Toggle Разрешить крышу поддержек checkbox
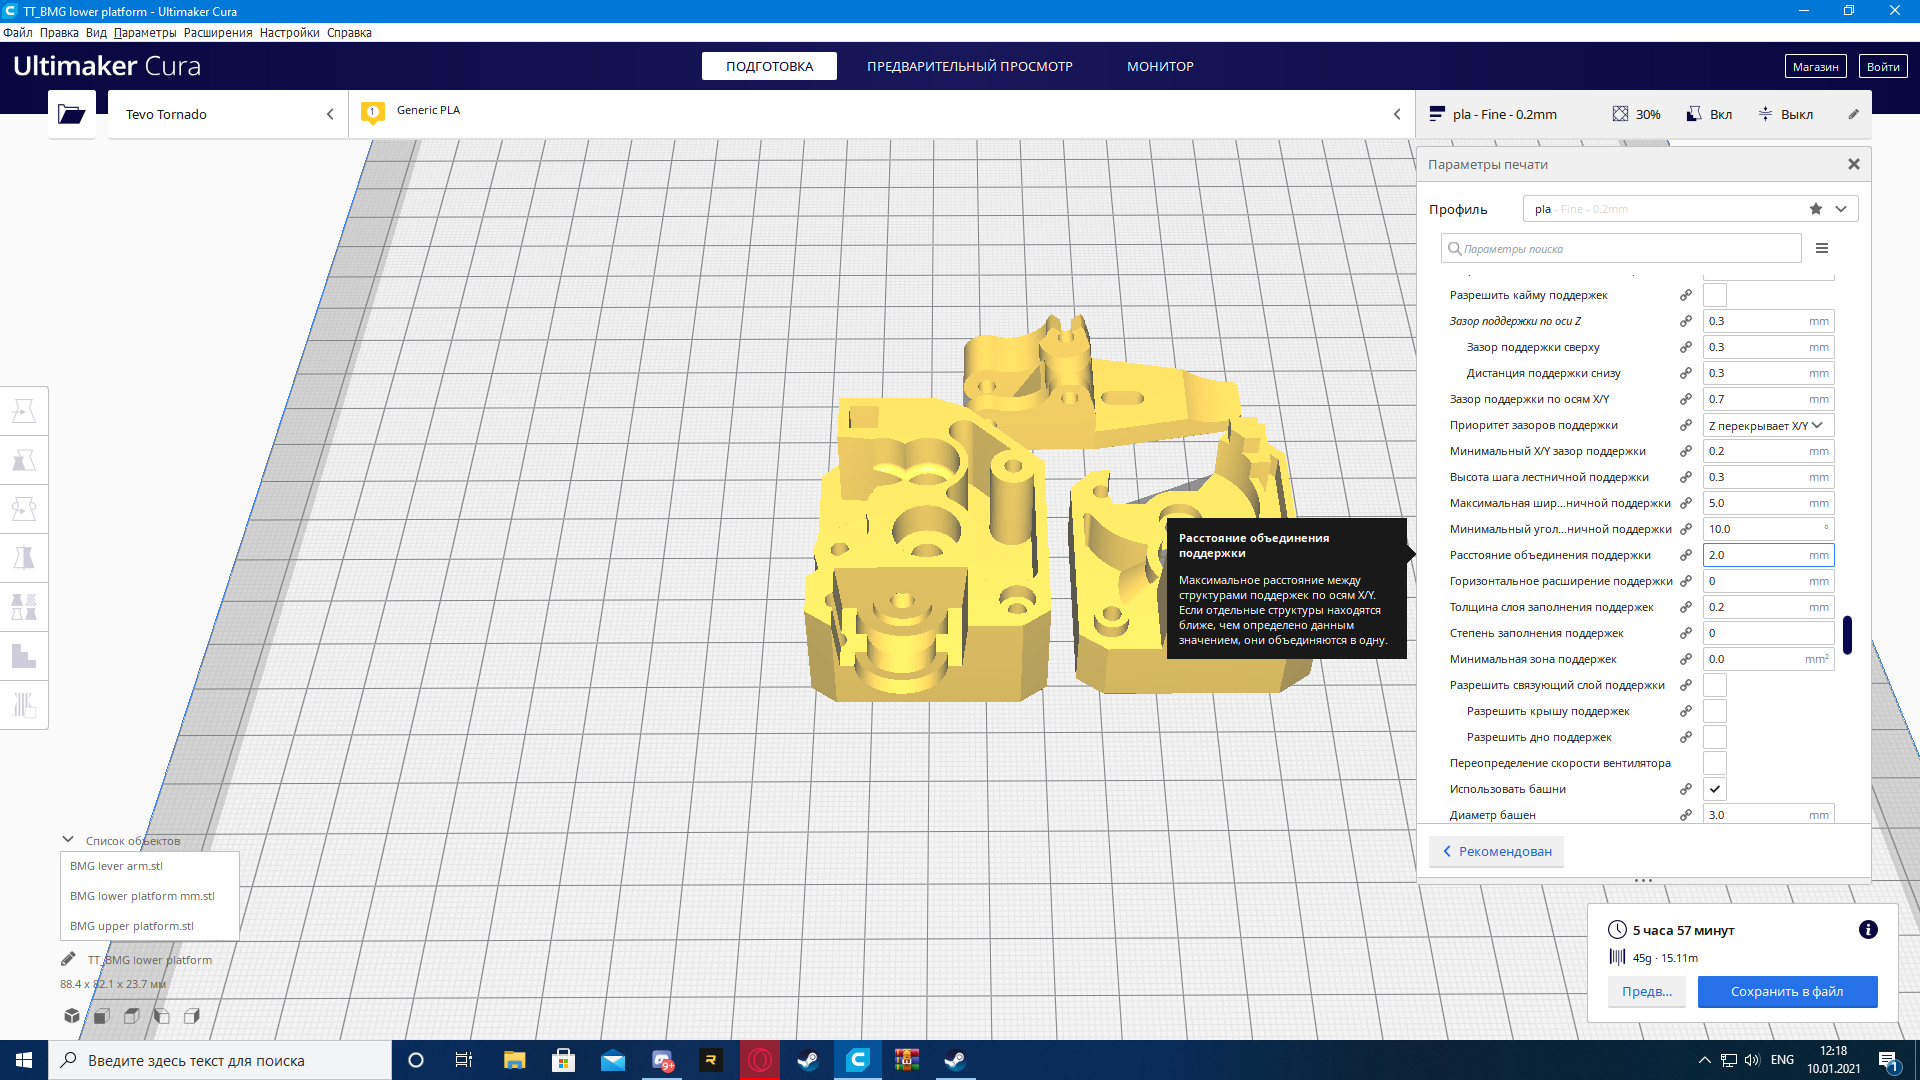The width and height of the screenshot is (1920, 1080). click(x=1715, y=711)
